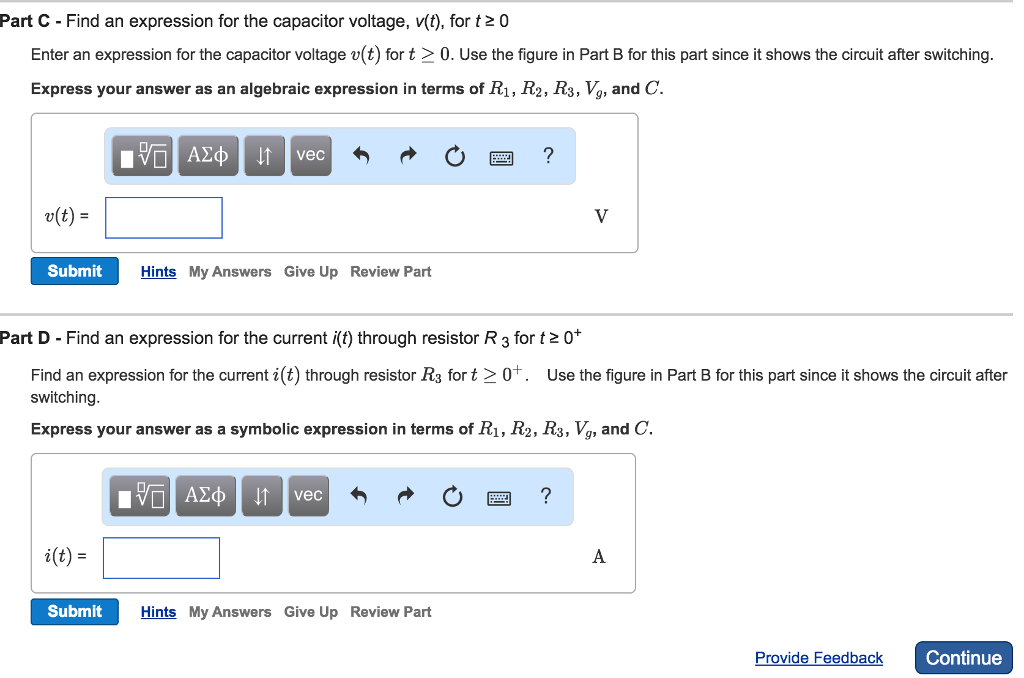Give Up on Part D
Viewport: 1024px width, 678px height.
[x=310, y=611]
